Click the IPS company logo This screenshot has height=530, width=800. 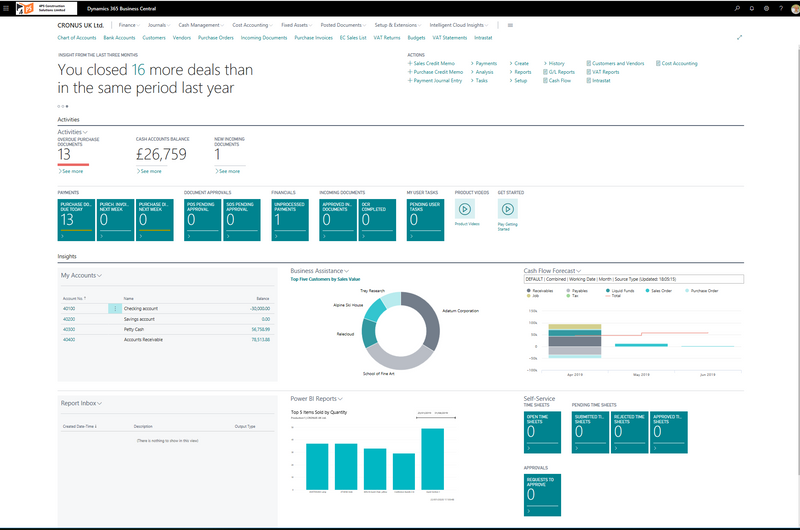click(46, 8)
